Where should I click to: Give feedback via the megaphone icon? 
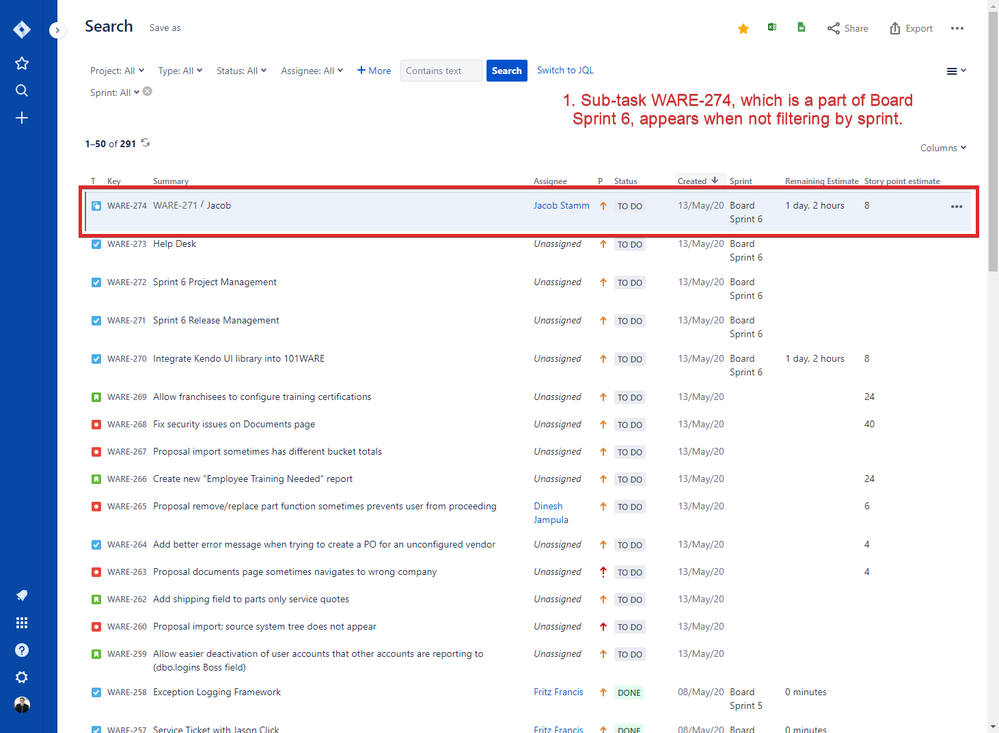point(21,595)
